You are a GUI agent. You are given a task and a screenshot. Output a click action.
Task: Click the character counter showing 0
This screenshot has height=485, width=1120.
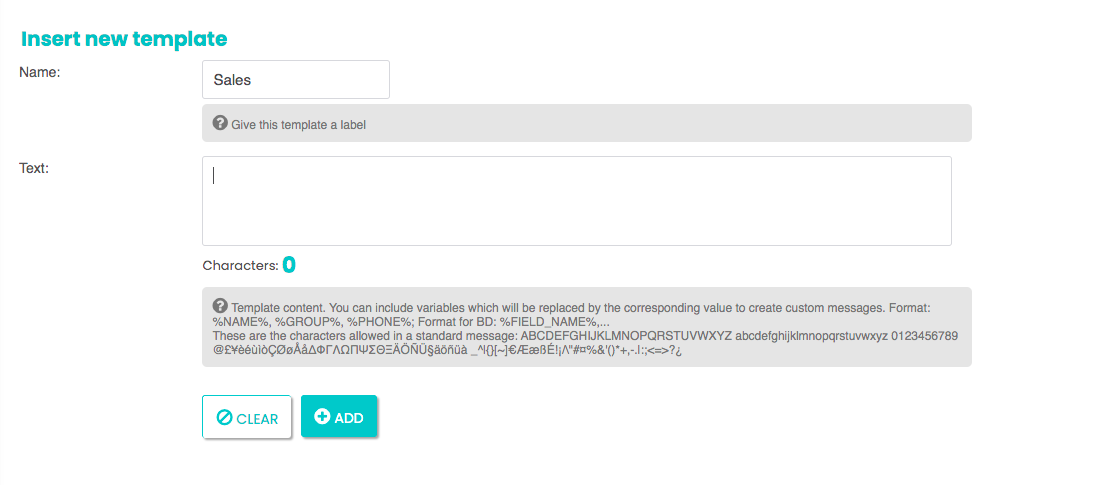click(289, 265)
